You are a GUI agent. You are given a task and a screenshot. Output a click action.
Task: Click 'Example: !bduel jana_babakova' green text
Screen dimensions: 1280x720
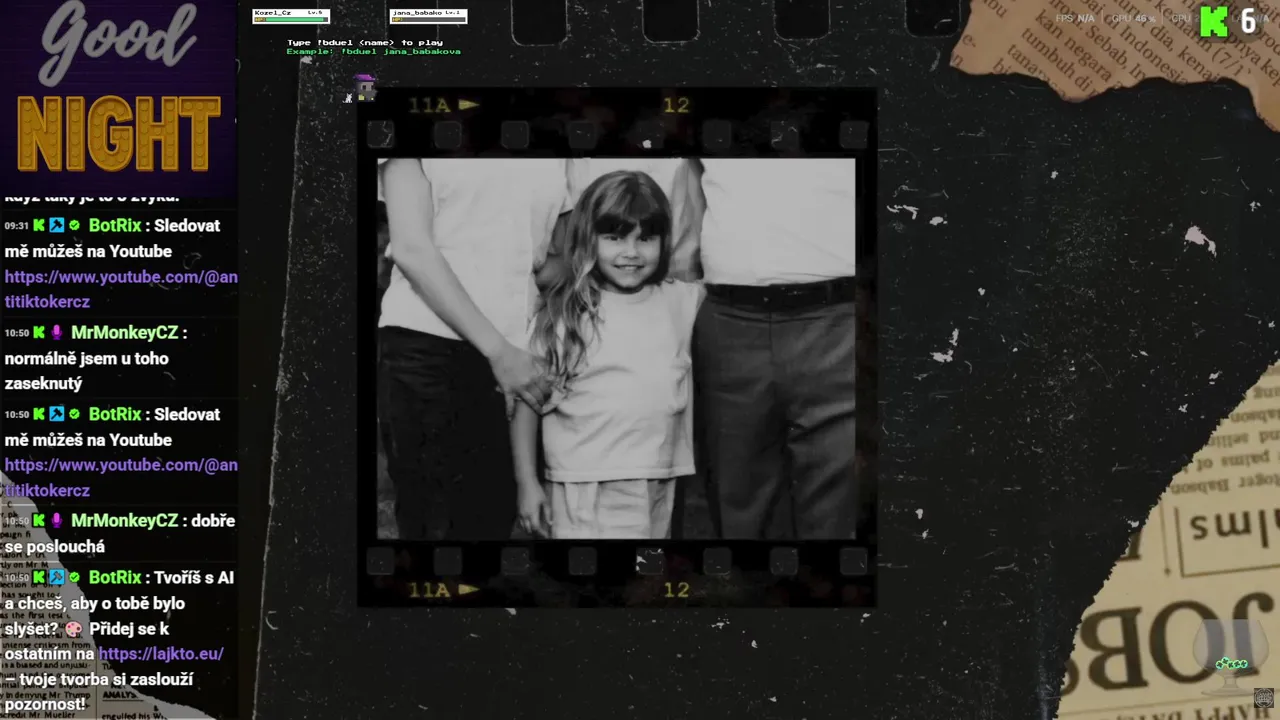click(x=373, y=51)
